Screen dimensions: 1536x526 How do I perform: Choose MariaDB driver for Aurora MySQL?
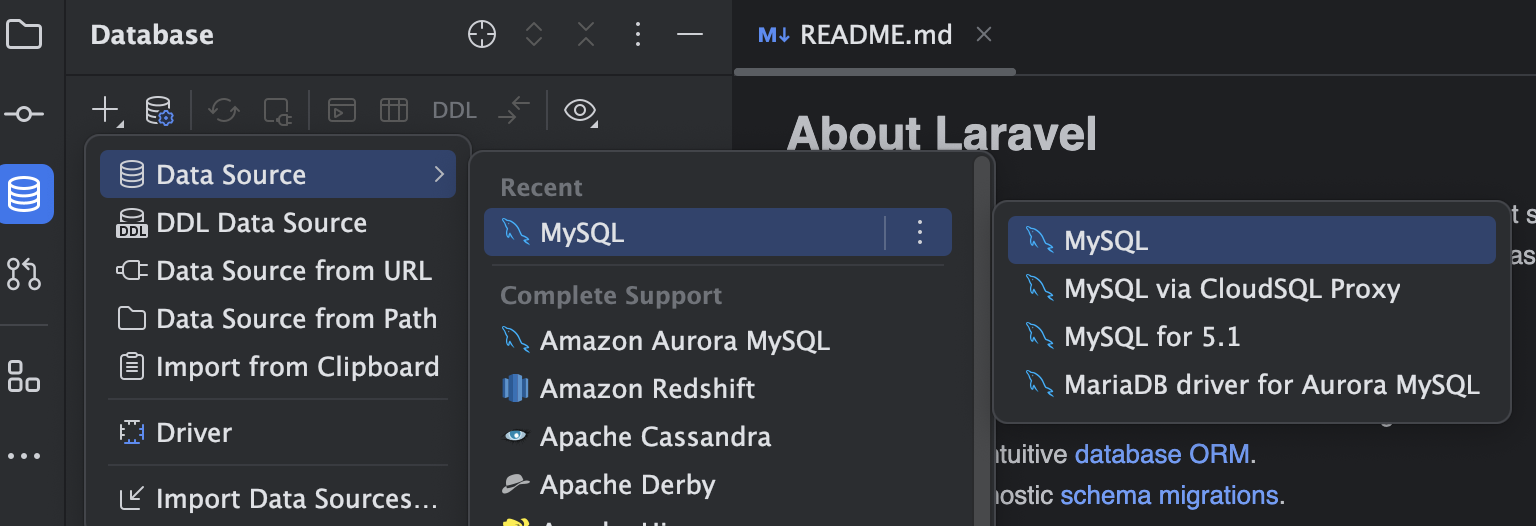pos(1251,385)
